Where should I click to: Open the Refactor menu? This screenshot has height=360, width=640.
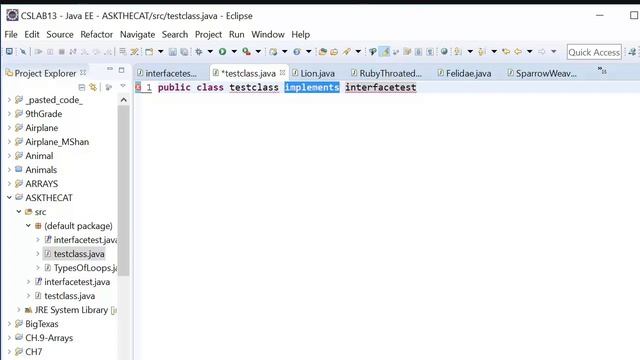pyautogui.click(x=96, y=34)
